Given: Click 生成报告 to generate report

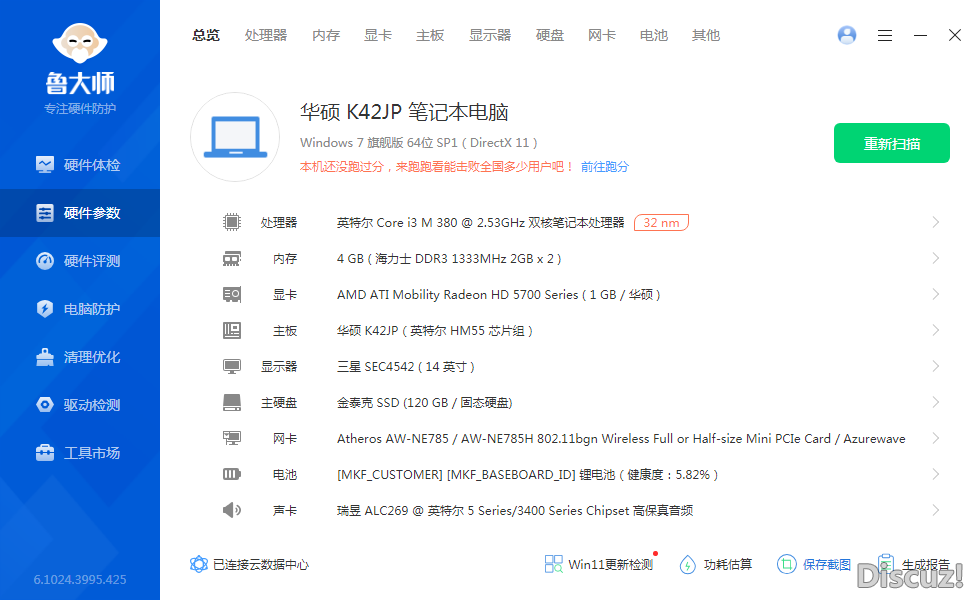Looking at the screenshot, I should click(913, 564).
